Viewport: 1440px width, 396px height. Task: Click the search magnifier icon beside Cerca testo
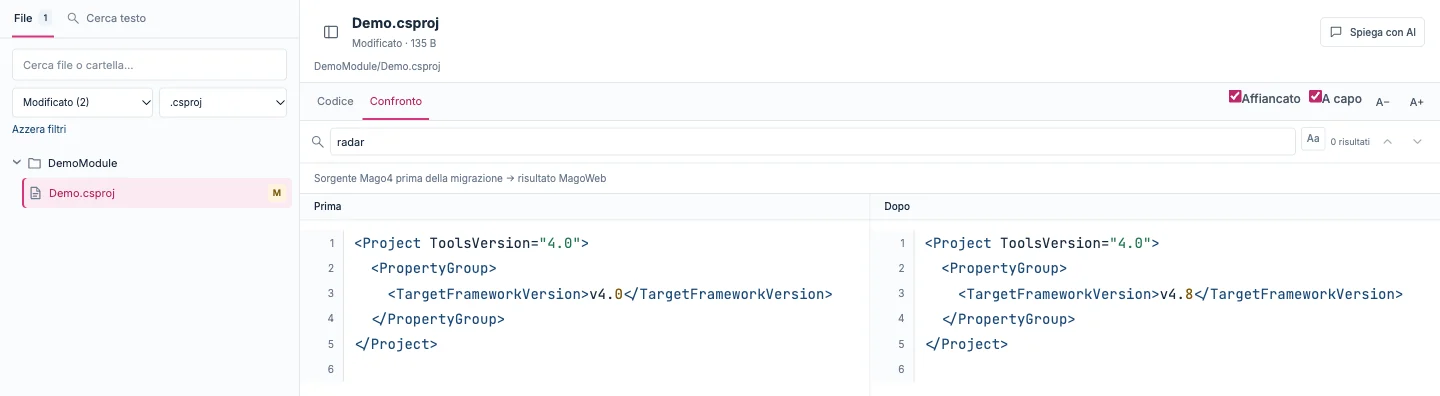(73, 18)
